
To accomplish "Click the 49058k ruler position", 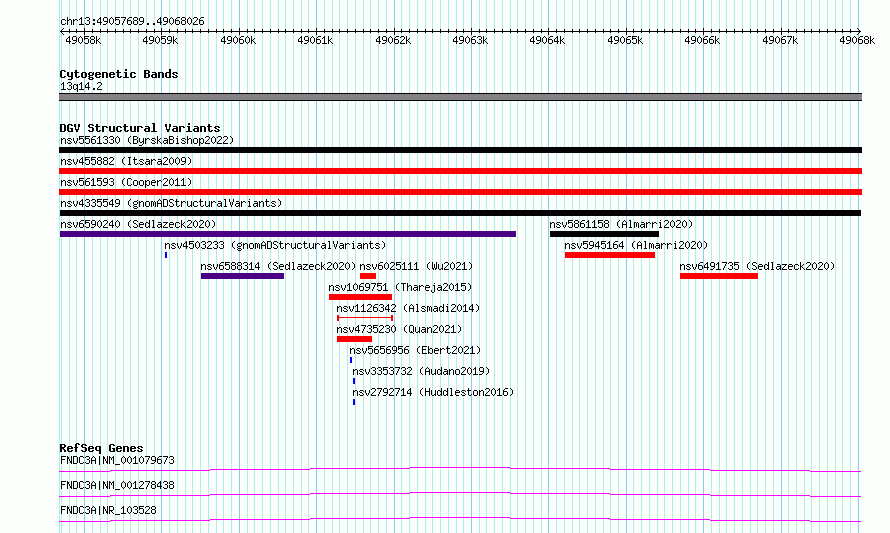I will pyautogui.click(x=83, y=40).
